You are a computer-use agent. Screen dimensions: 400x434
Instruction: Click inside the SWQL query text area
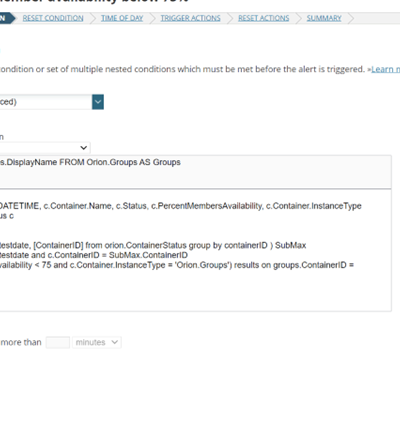[x=195, y=250]
